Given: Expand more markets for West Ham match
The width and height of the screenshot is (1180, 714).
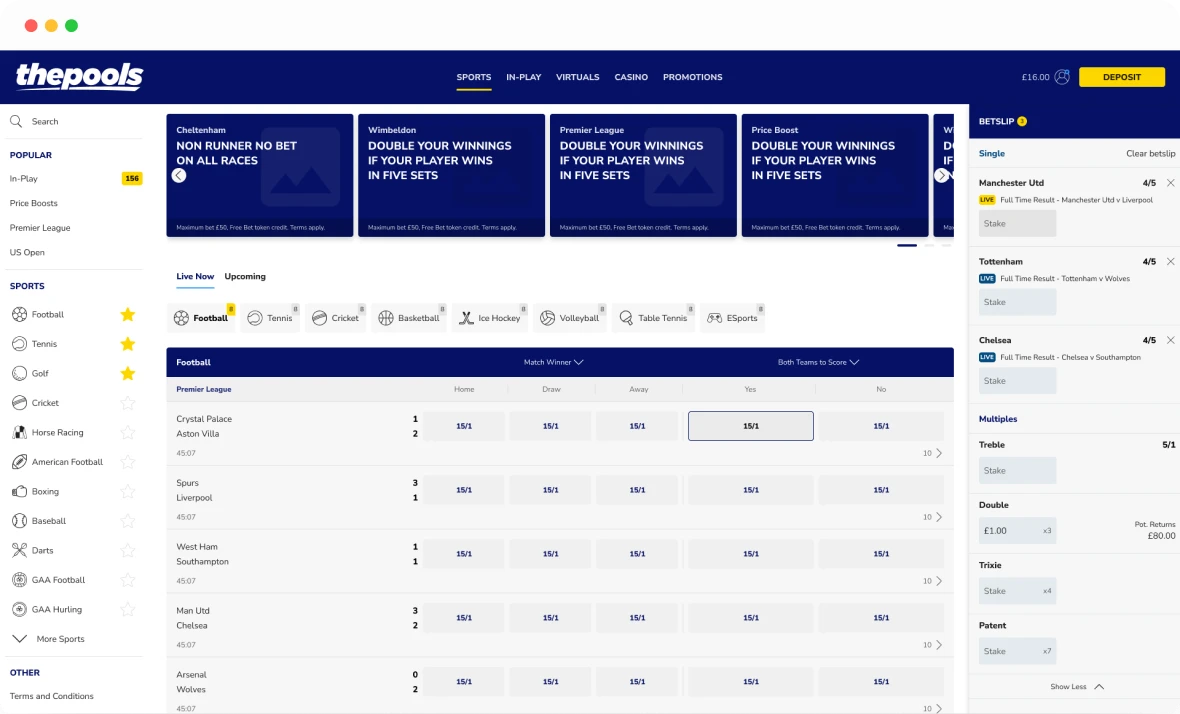Looking at the screenshot, I should [933, 581].
